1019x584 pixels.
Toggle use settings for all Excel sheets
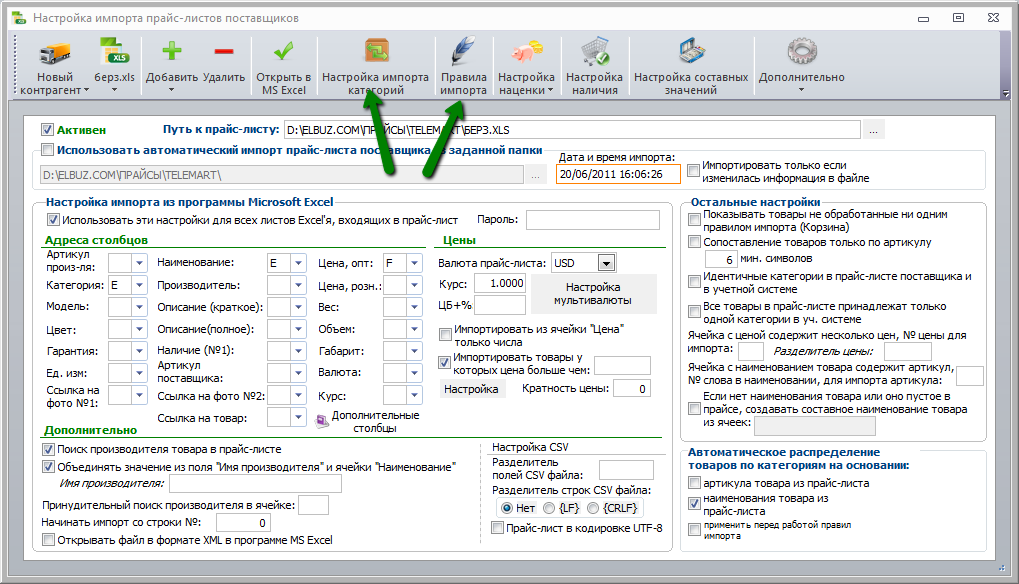point(53,220)
